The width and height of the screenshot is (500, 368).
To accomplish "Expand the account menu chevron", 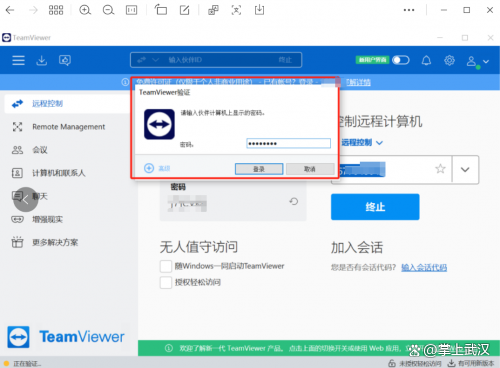I will [x=486, y=61].
